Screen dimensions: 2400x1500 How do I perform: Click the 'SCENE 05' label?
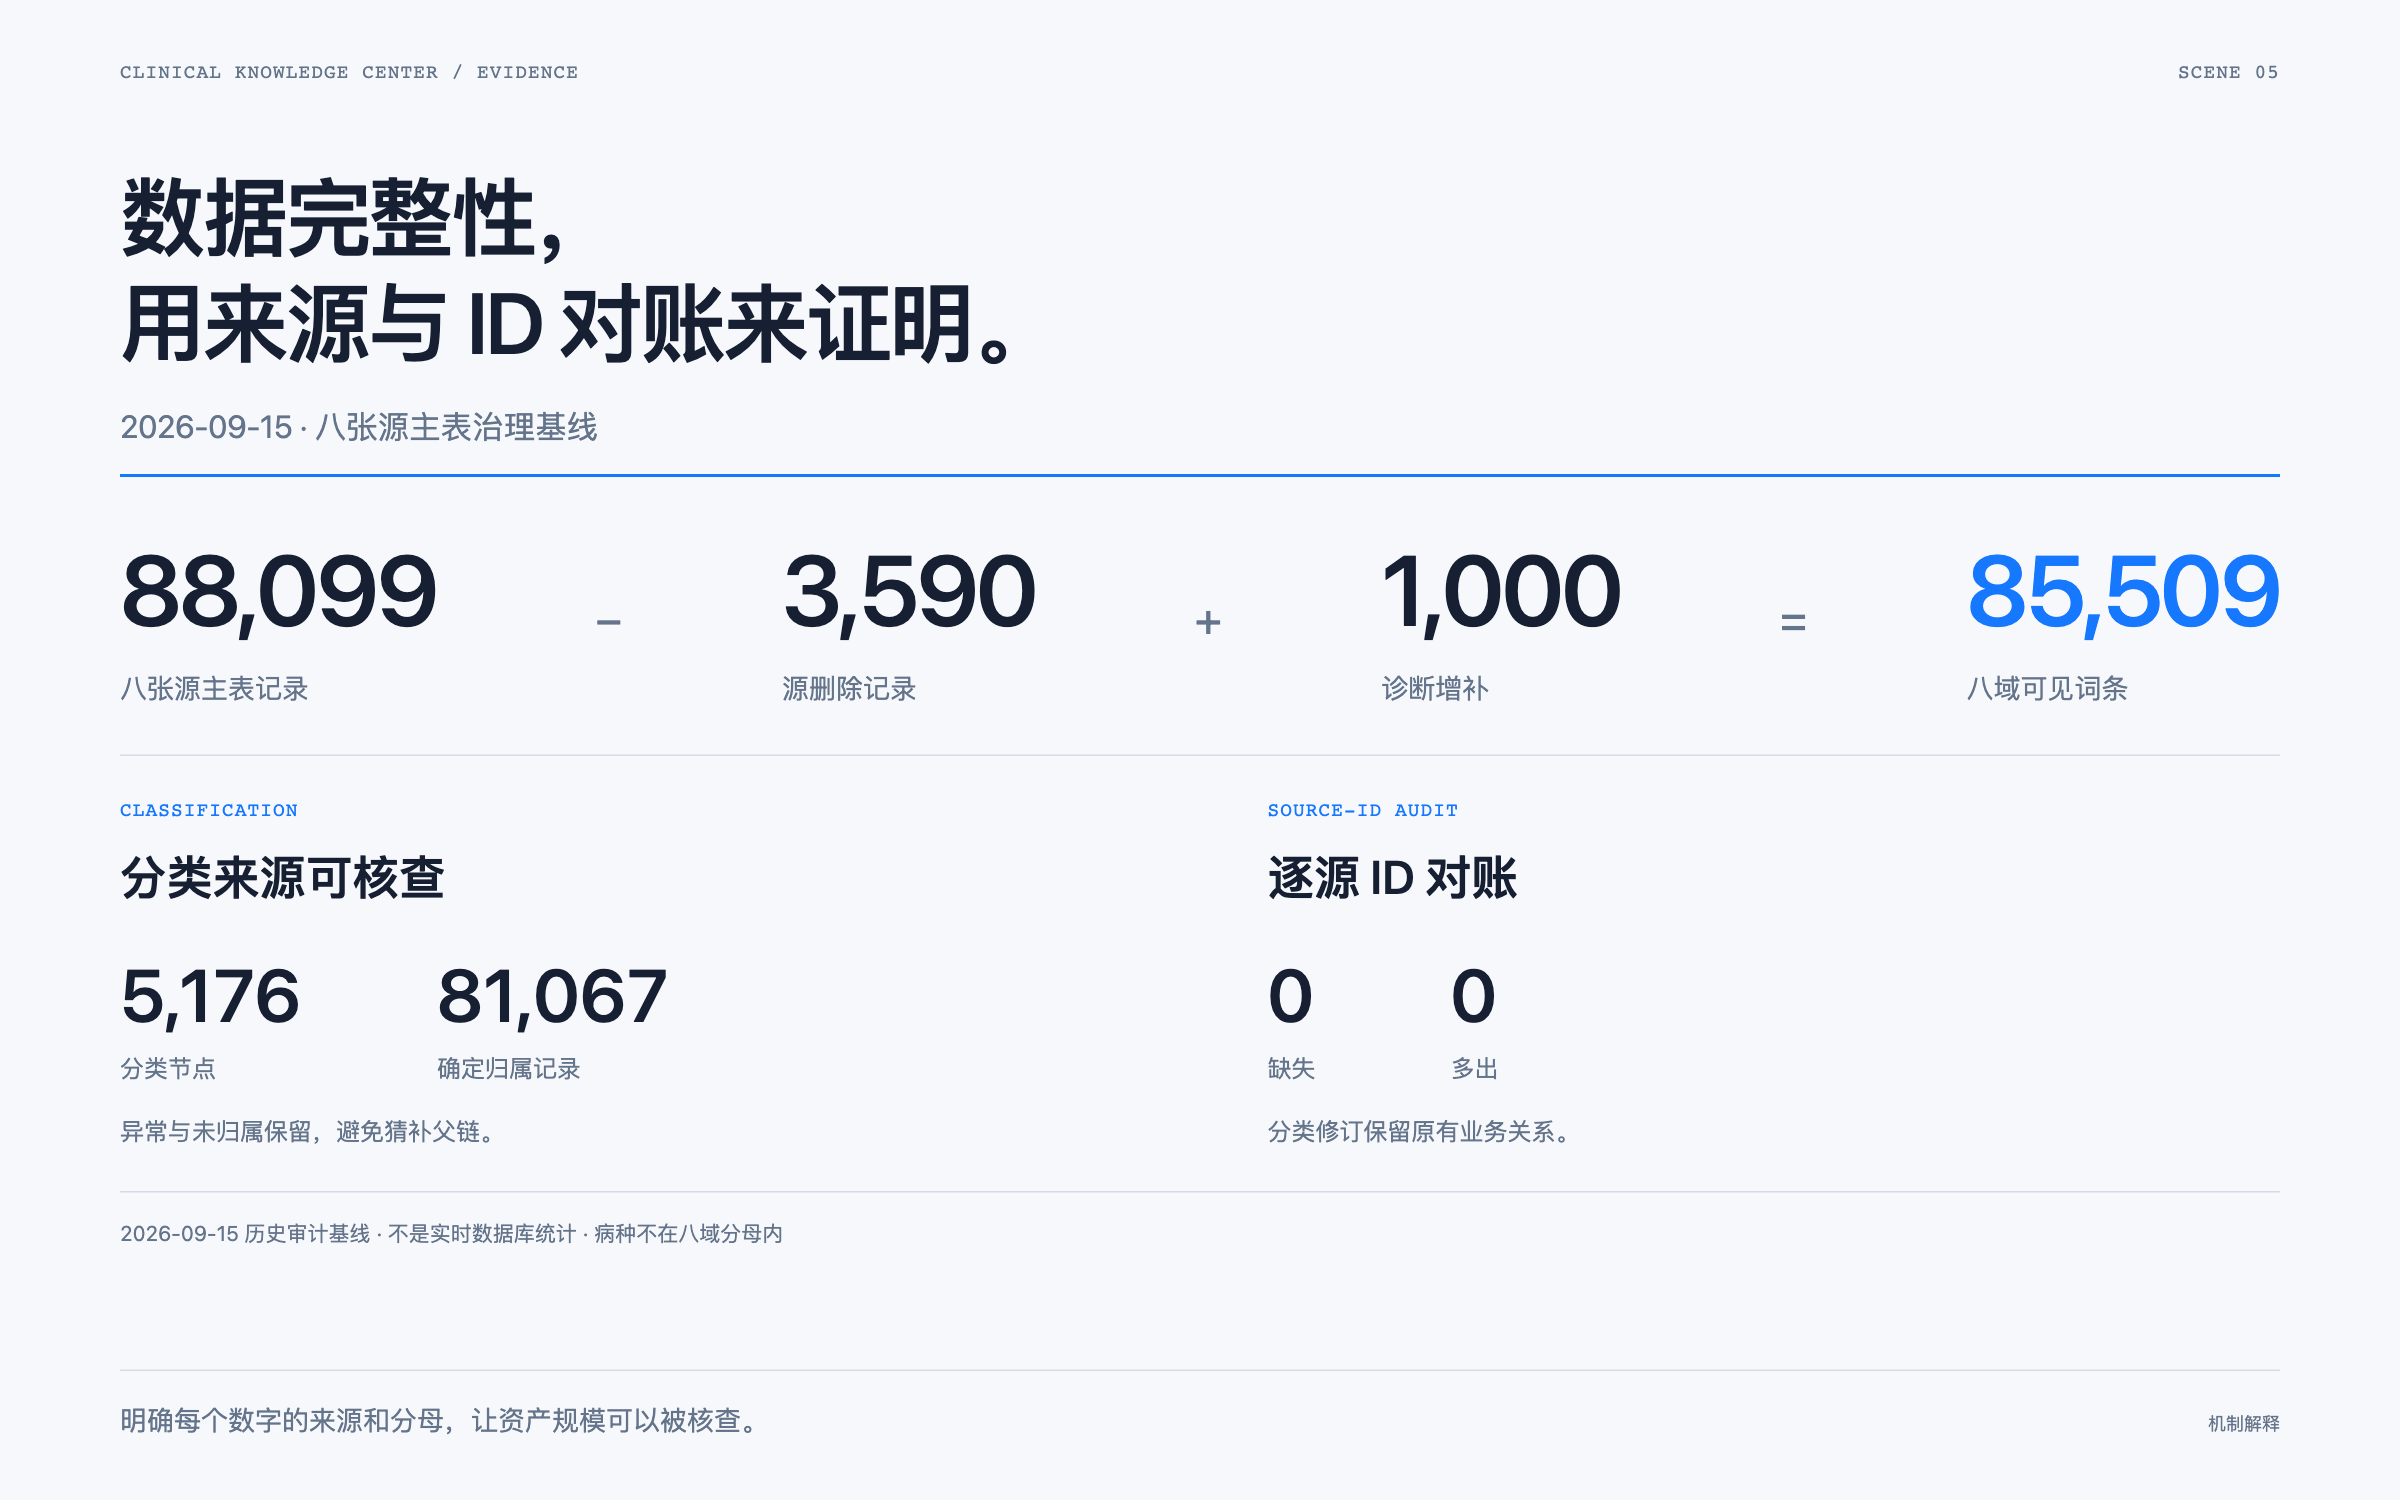(2228, 72)
